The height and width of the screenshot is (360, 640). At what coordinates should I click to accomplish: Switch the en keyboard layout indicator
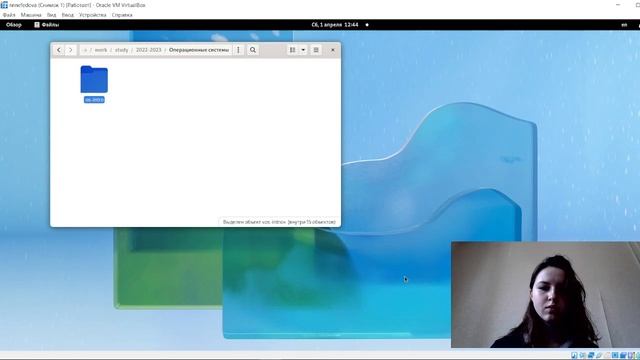click(624, 25)
